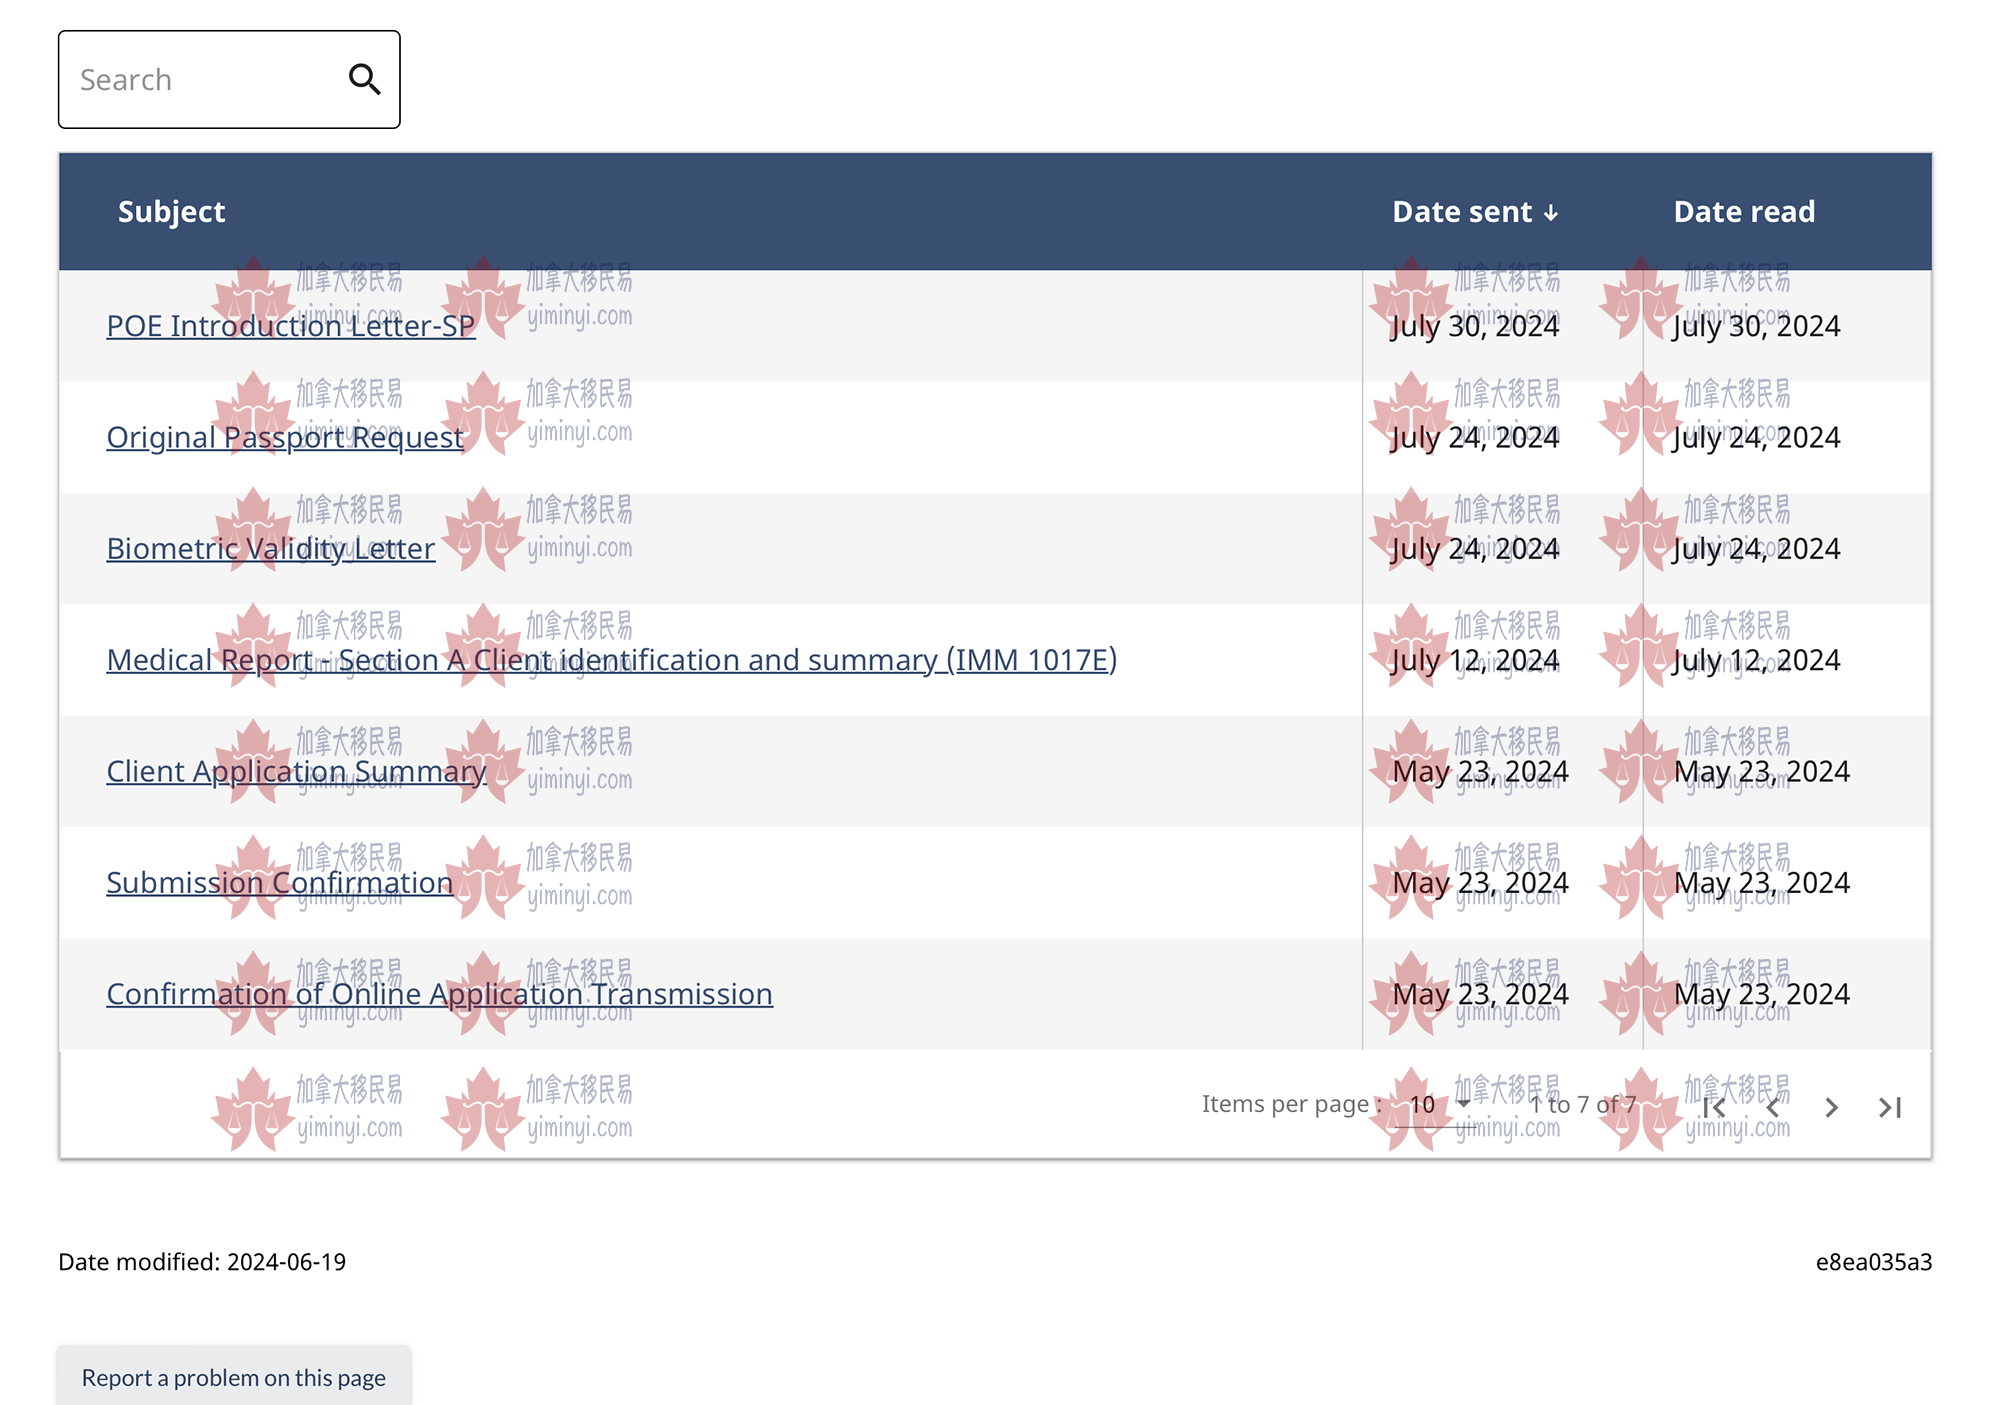Open Client Application Summary message
The image size is (2000, 1405).
(x=296, y=771)
